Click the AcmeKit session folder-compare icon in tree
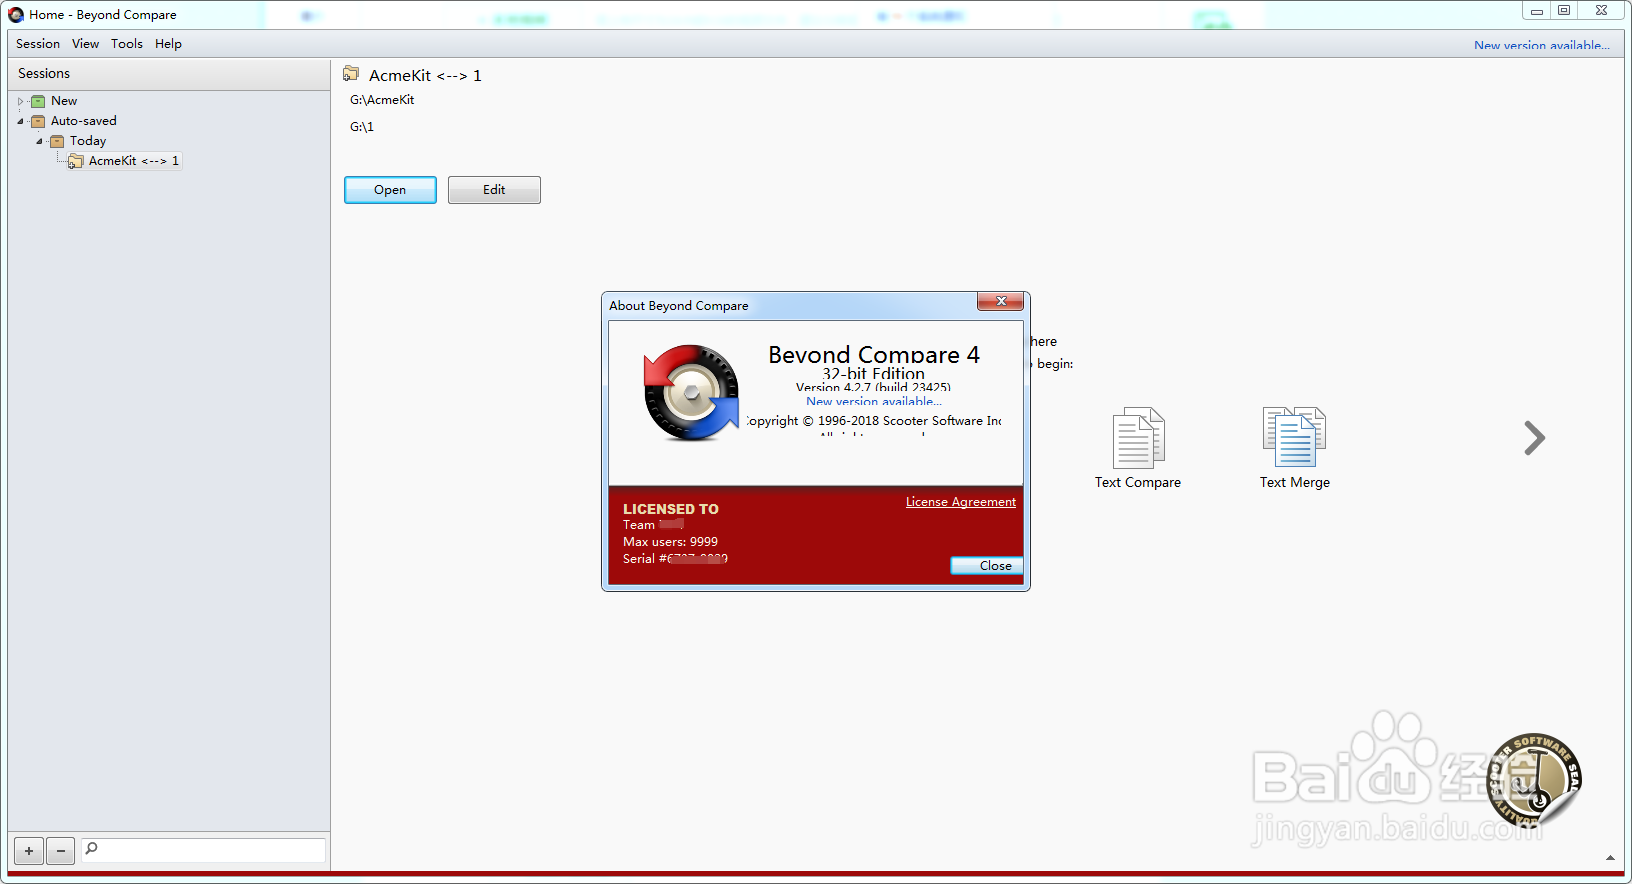The width and height of the screenshot is (1632, 884). 76,161
